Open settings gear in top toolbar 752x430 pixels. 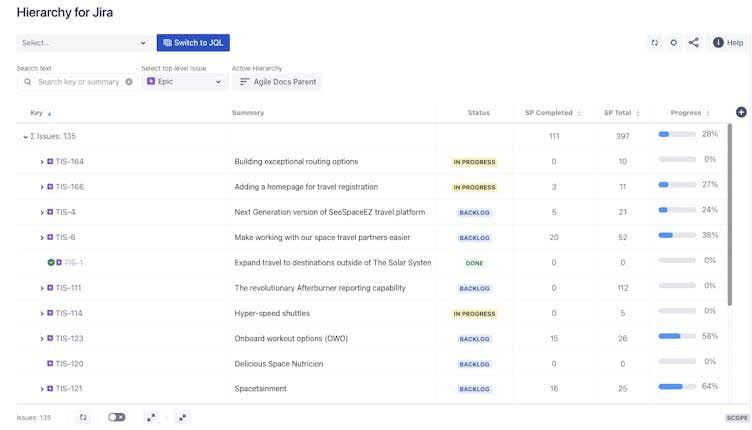[674, 43]
